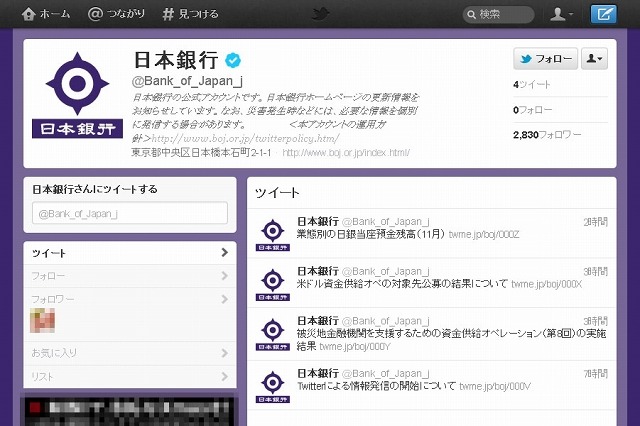
Task: Click the ツイート heading of the timeline
Action: pyautogui.click(x=277, y=193)
